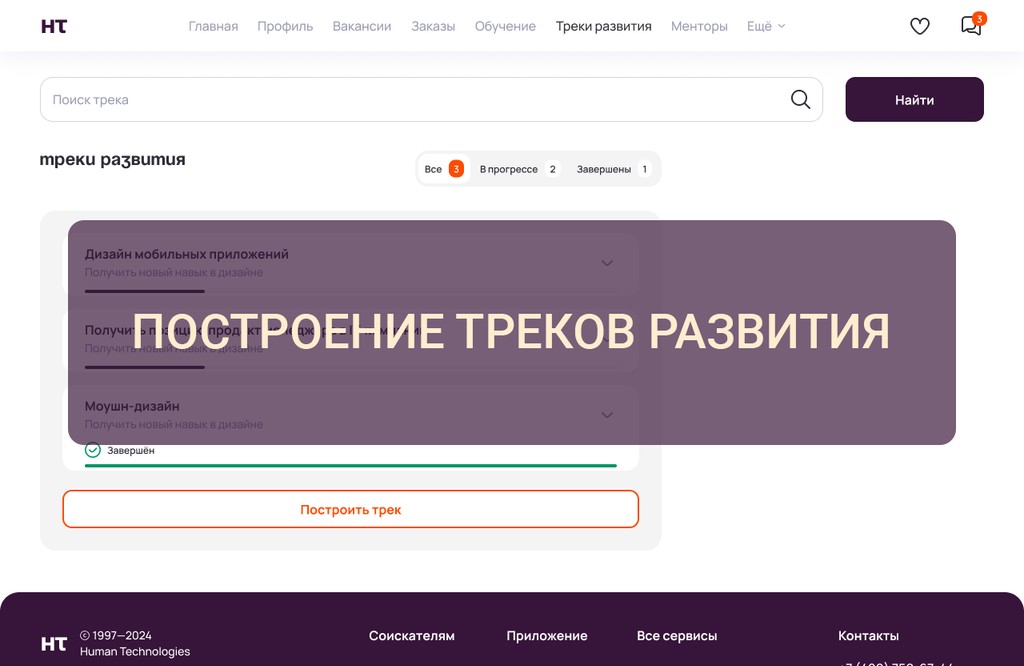Image resolution: width=1024 pixels, height=666 pixels.
Task: Click the Найти button
Action: coord(914,99)
